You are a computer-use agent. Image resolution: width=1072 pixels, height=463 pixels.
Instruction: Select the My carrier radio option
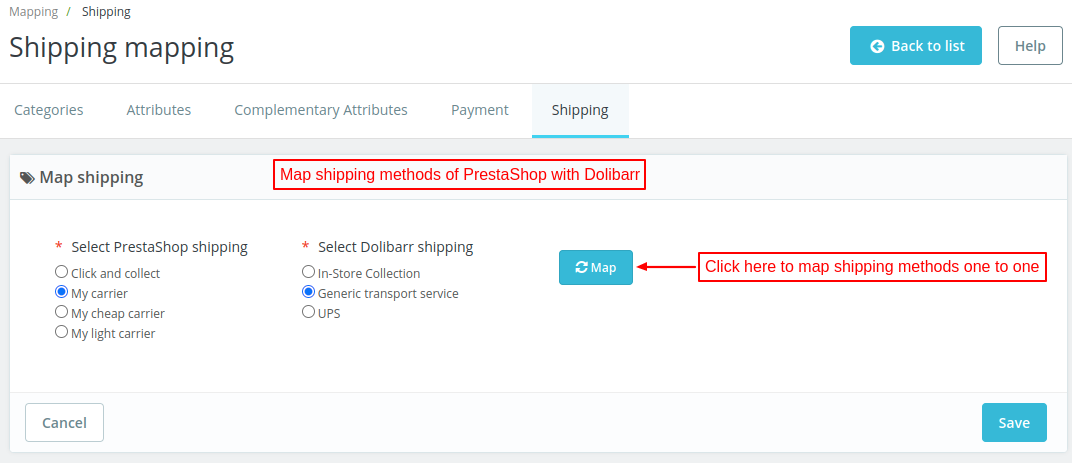pyautogui.click(x=62, y=292)
